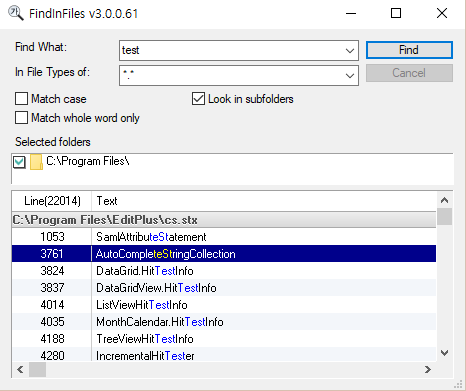
Task: Click the Line(22014) column header
Action: click(x=52, y=201)
